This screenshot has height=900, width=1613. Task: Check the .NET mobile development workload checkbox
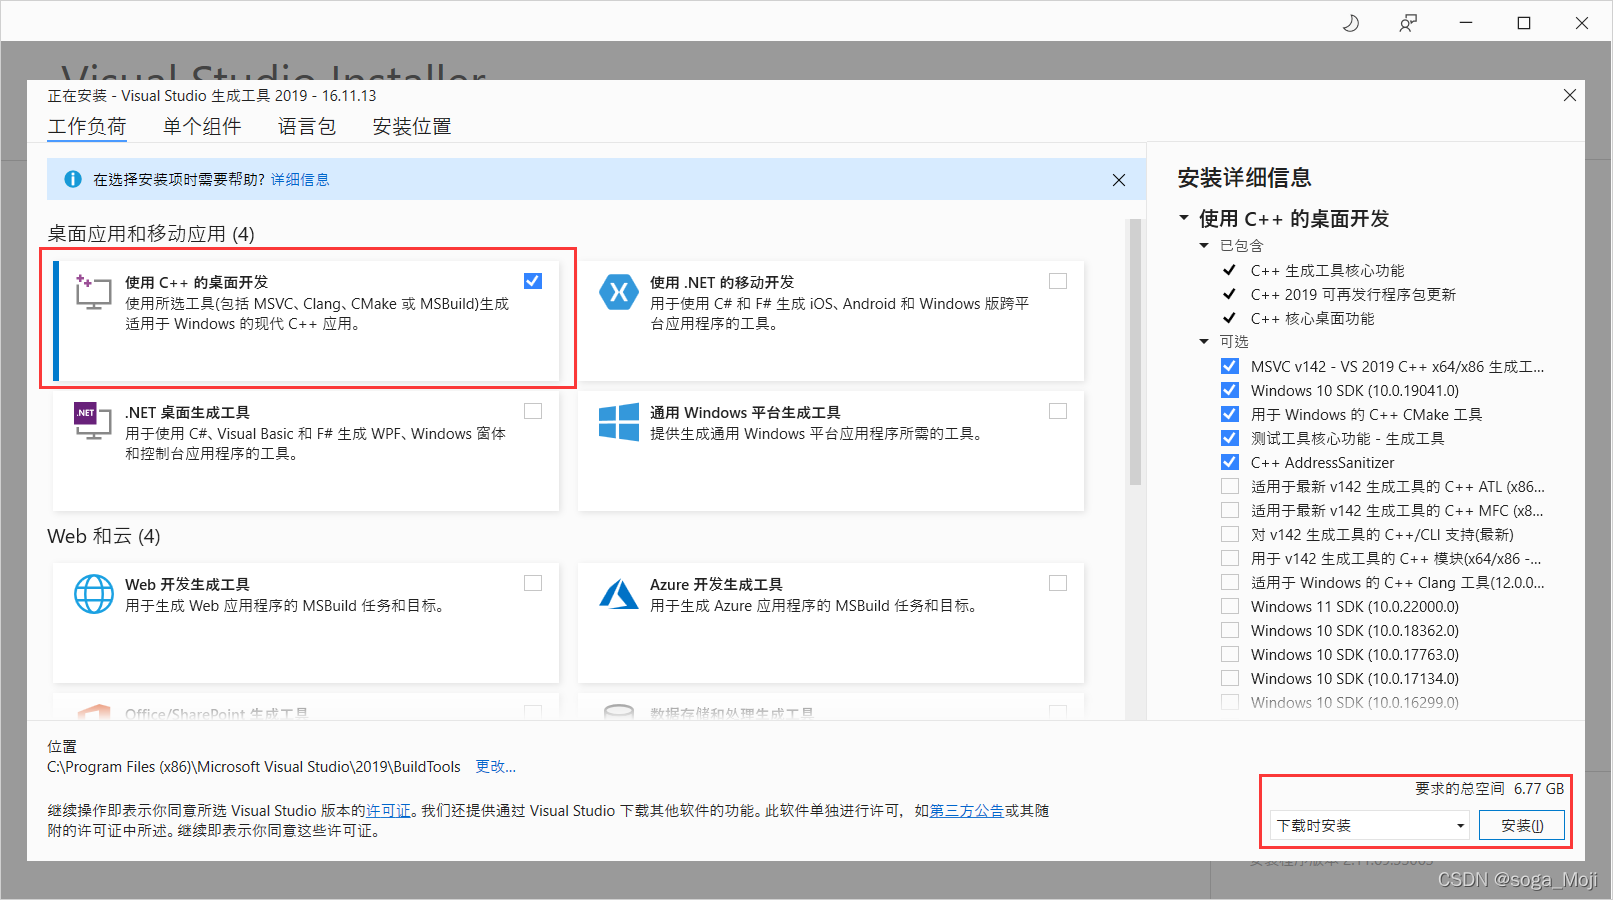(1058, 281)
